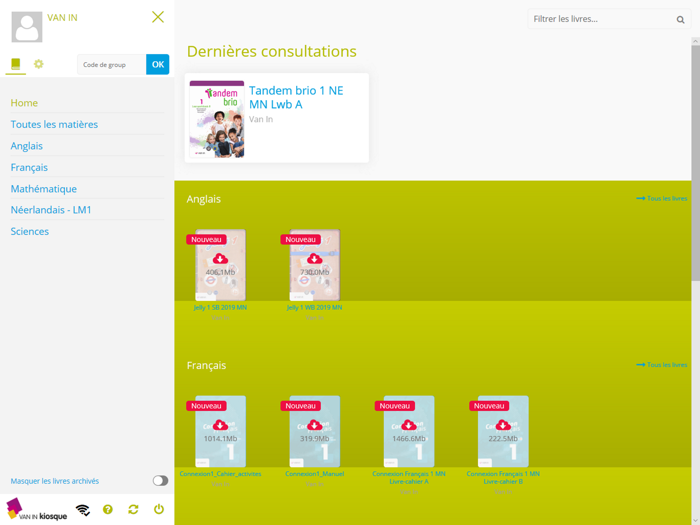Image resolution: width=700 pixels, height=525 pixels.
Task: Select the Sciences subject
Action: (29, 231)
